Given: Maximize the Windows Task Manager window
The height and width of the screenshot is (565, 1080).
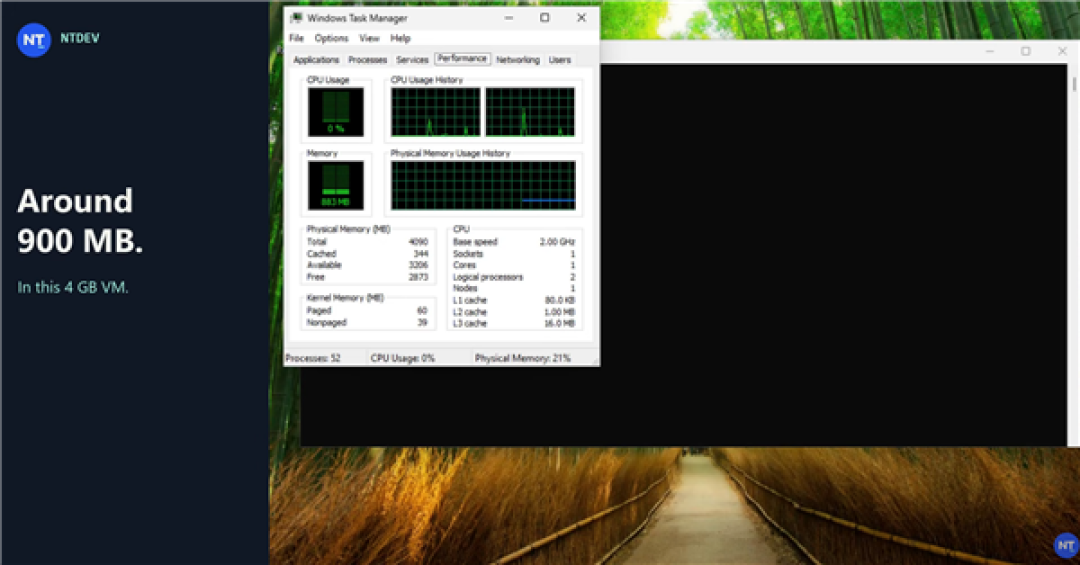Looking at the screenshot, I should (545, 18).
